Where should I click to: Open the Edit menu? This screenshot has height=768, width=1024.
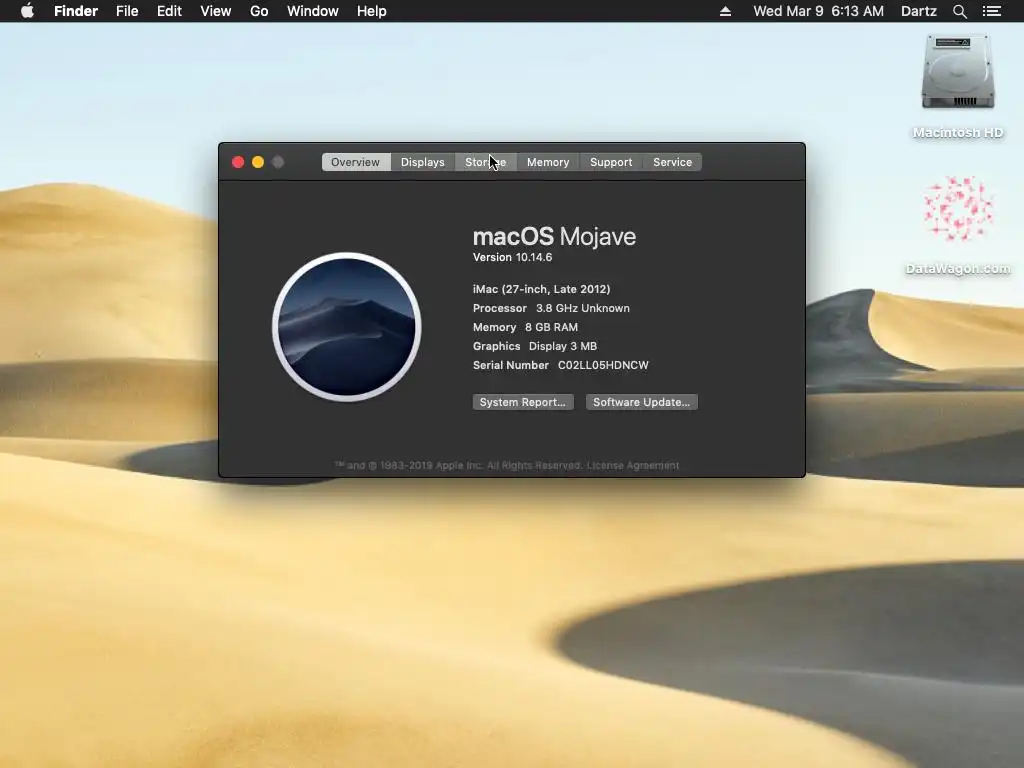pos(169,11)
